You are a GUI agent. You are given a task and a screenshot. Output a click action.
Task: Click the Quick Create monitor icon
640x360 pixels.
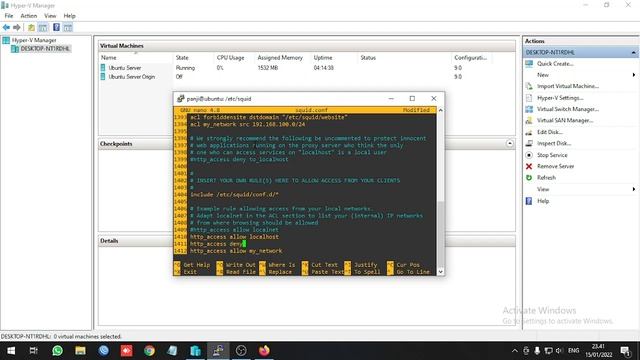[529, 64]
